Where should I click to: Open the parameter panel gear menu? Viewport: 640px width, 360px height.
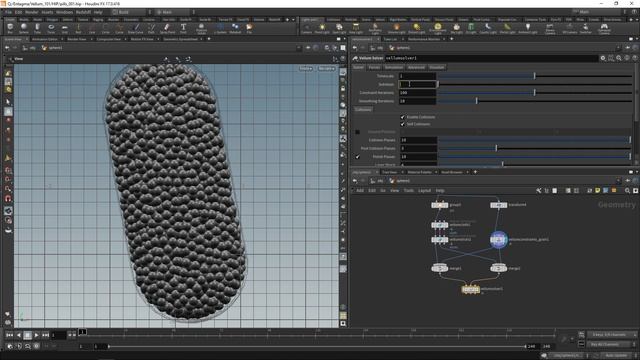[x=603, y=58]
